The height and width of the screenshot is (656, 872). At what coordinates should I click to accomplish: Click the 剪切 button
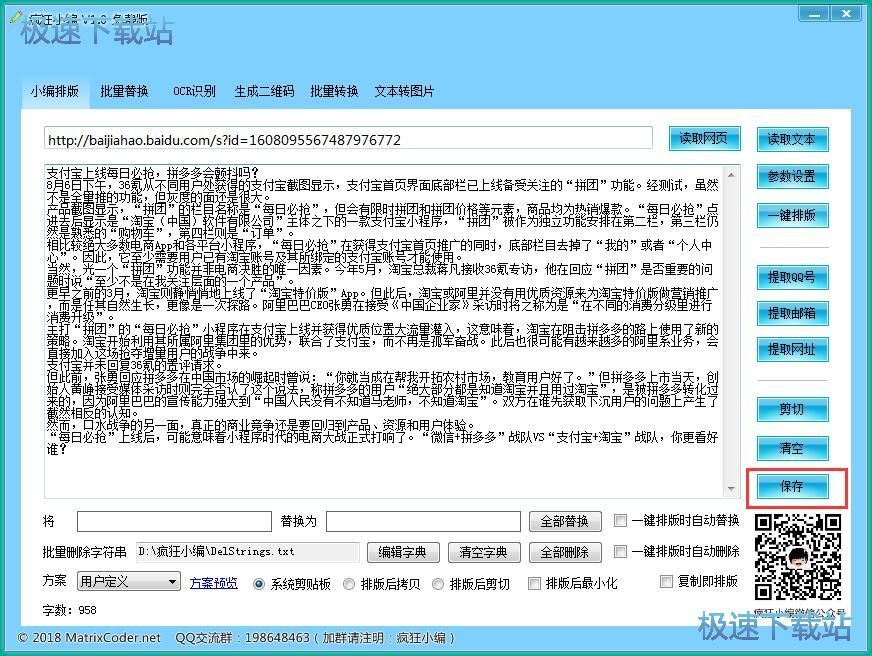[x=792, y=410]
